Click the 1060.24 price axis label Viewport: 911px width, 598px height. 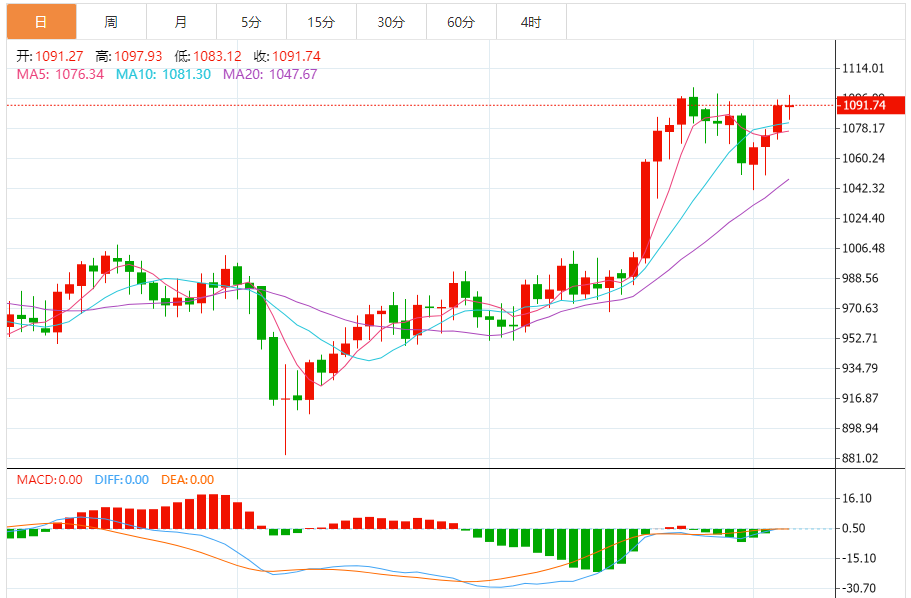[863, 159]
